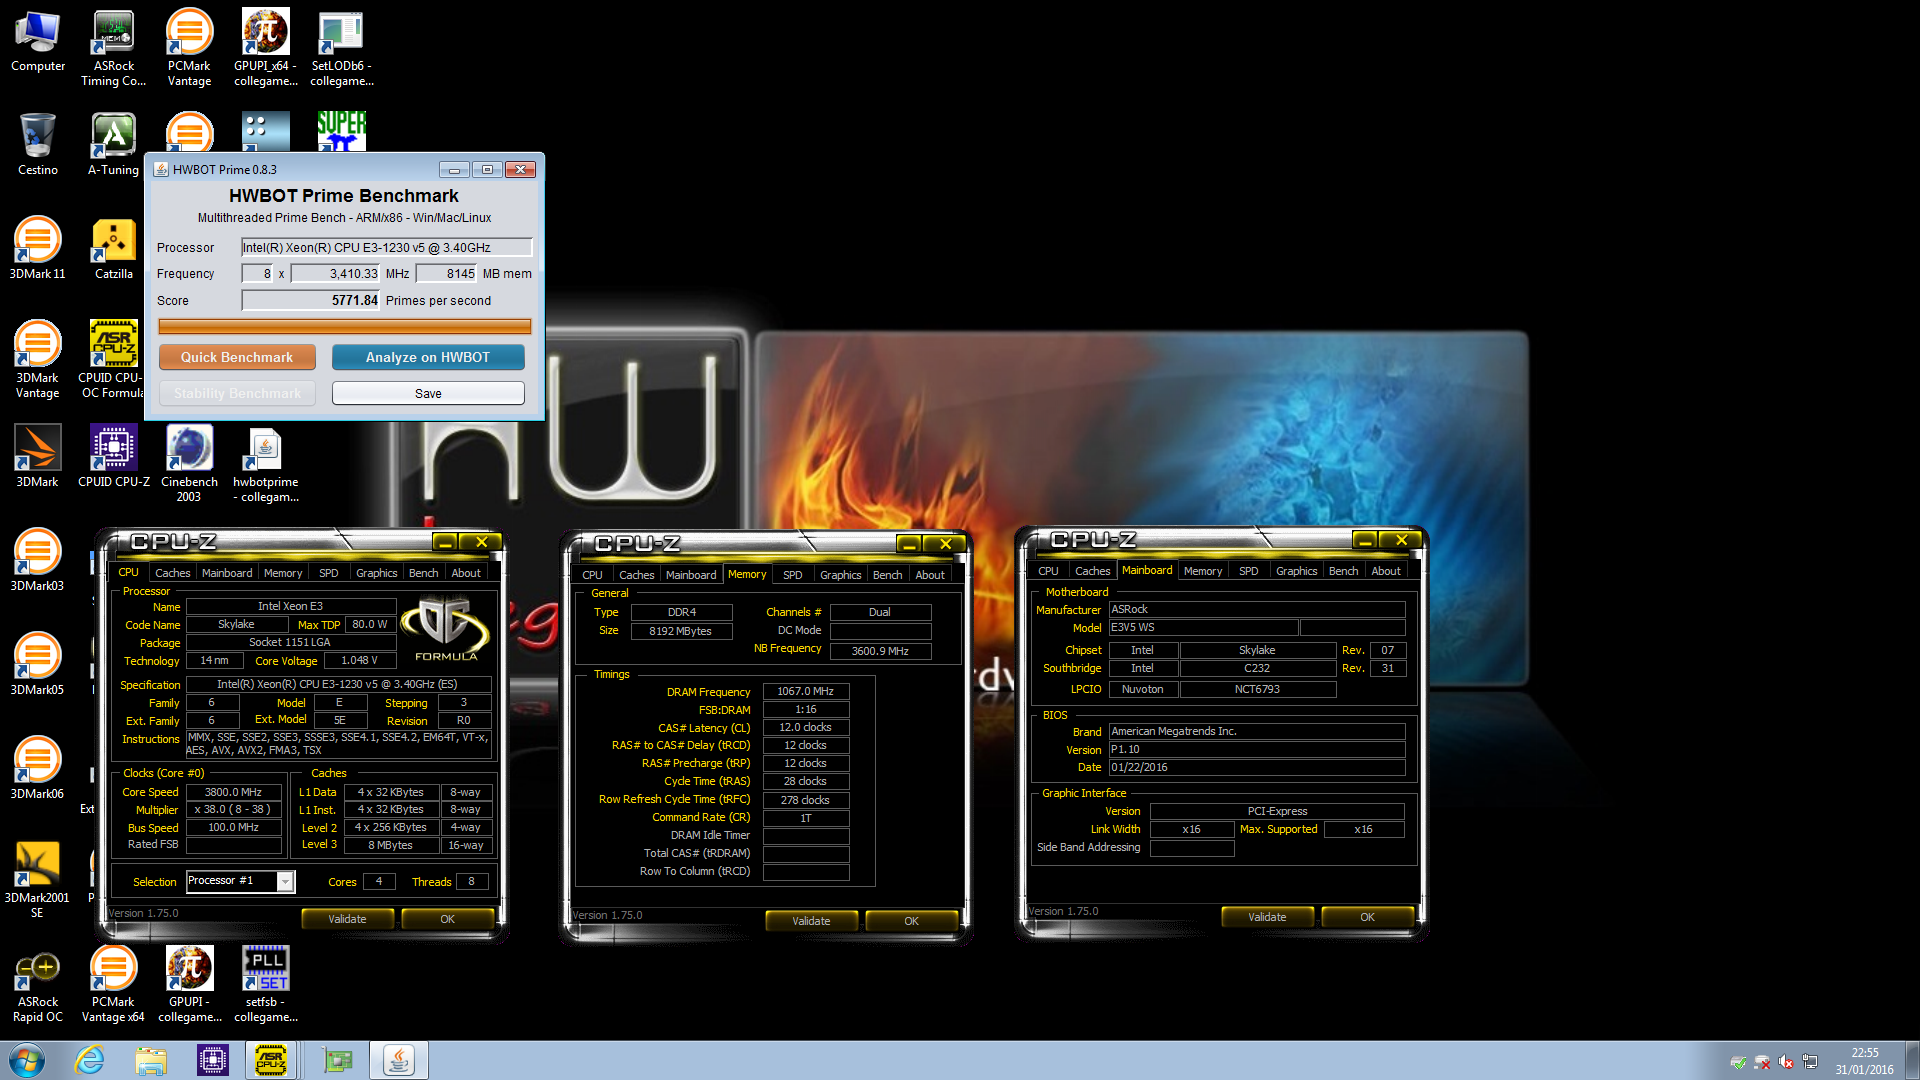The width and height of the screenshot is (1920, 1080).
Task: Click OK in the left CPU-Z window
Action: (x=447, y=919)
